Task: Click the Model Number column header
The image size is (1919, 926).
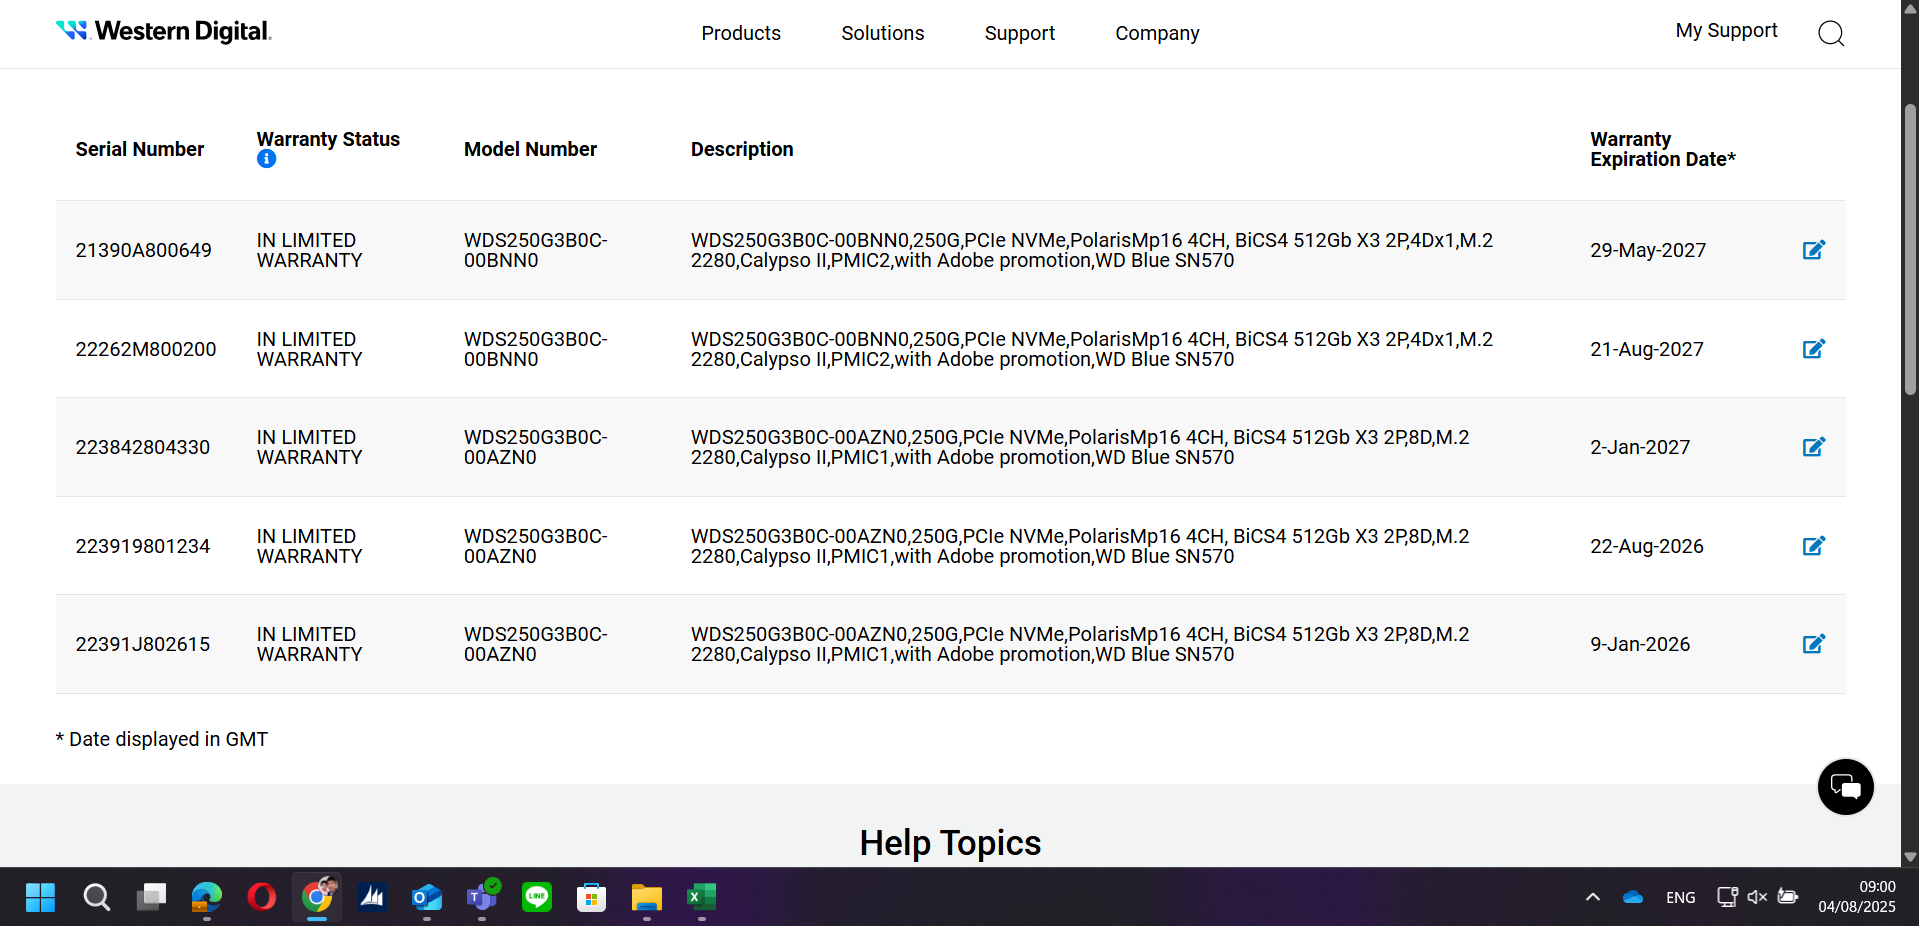Action: click(x=530, y=149)
